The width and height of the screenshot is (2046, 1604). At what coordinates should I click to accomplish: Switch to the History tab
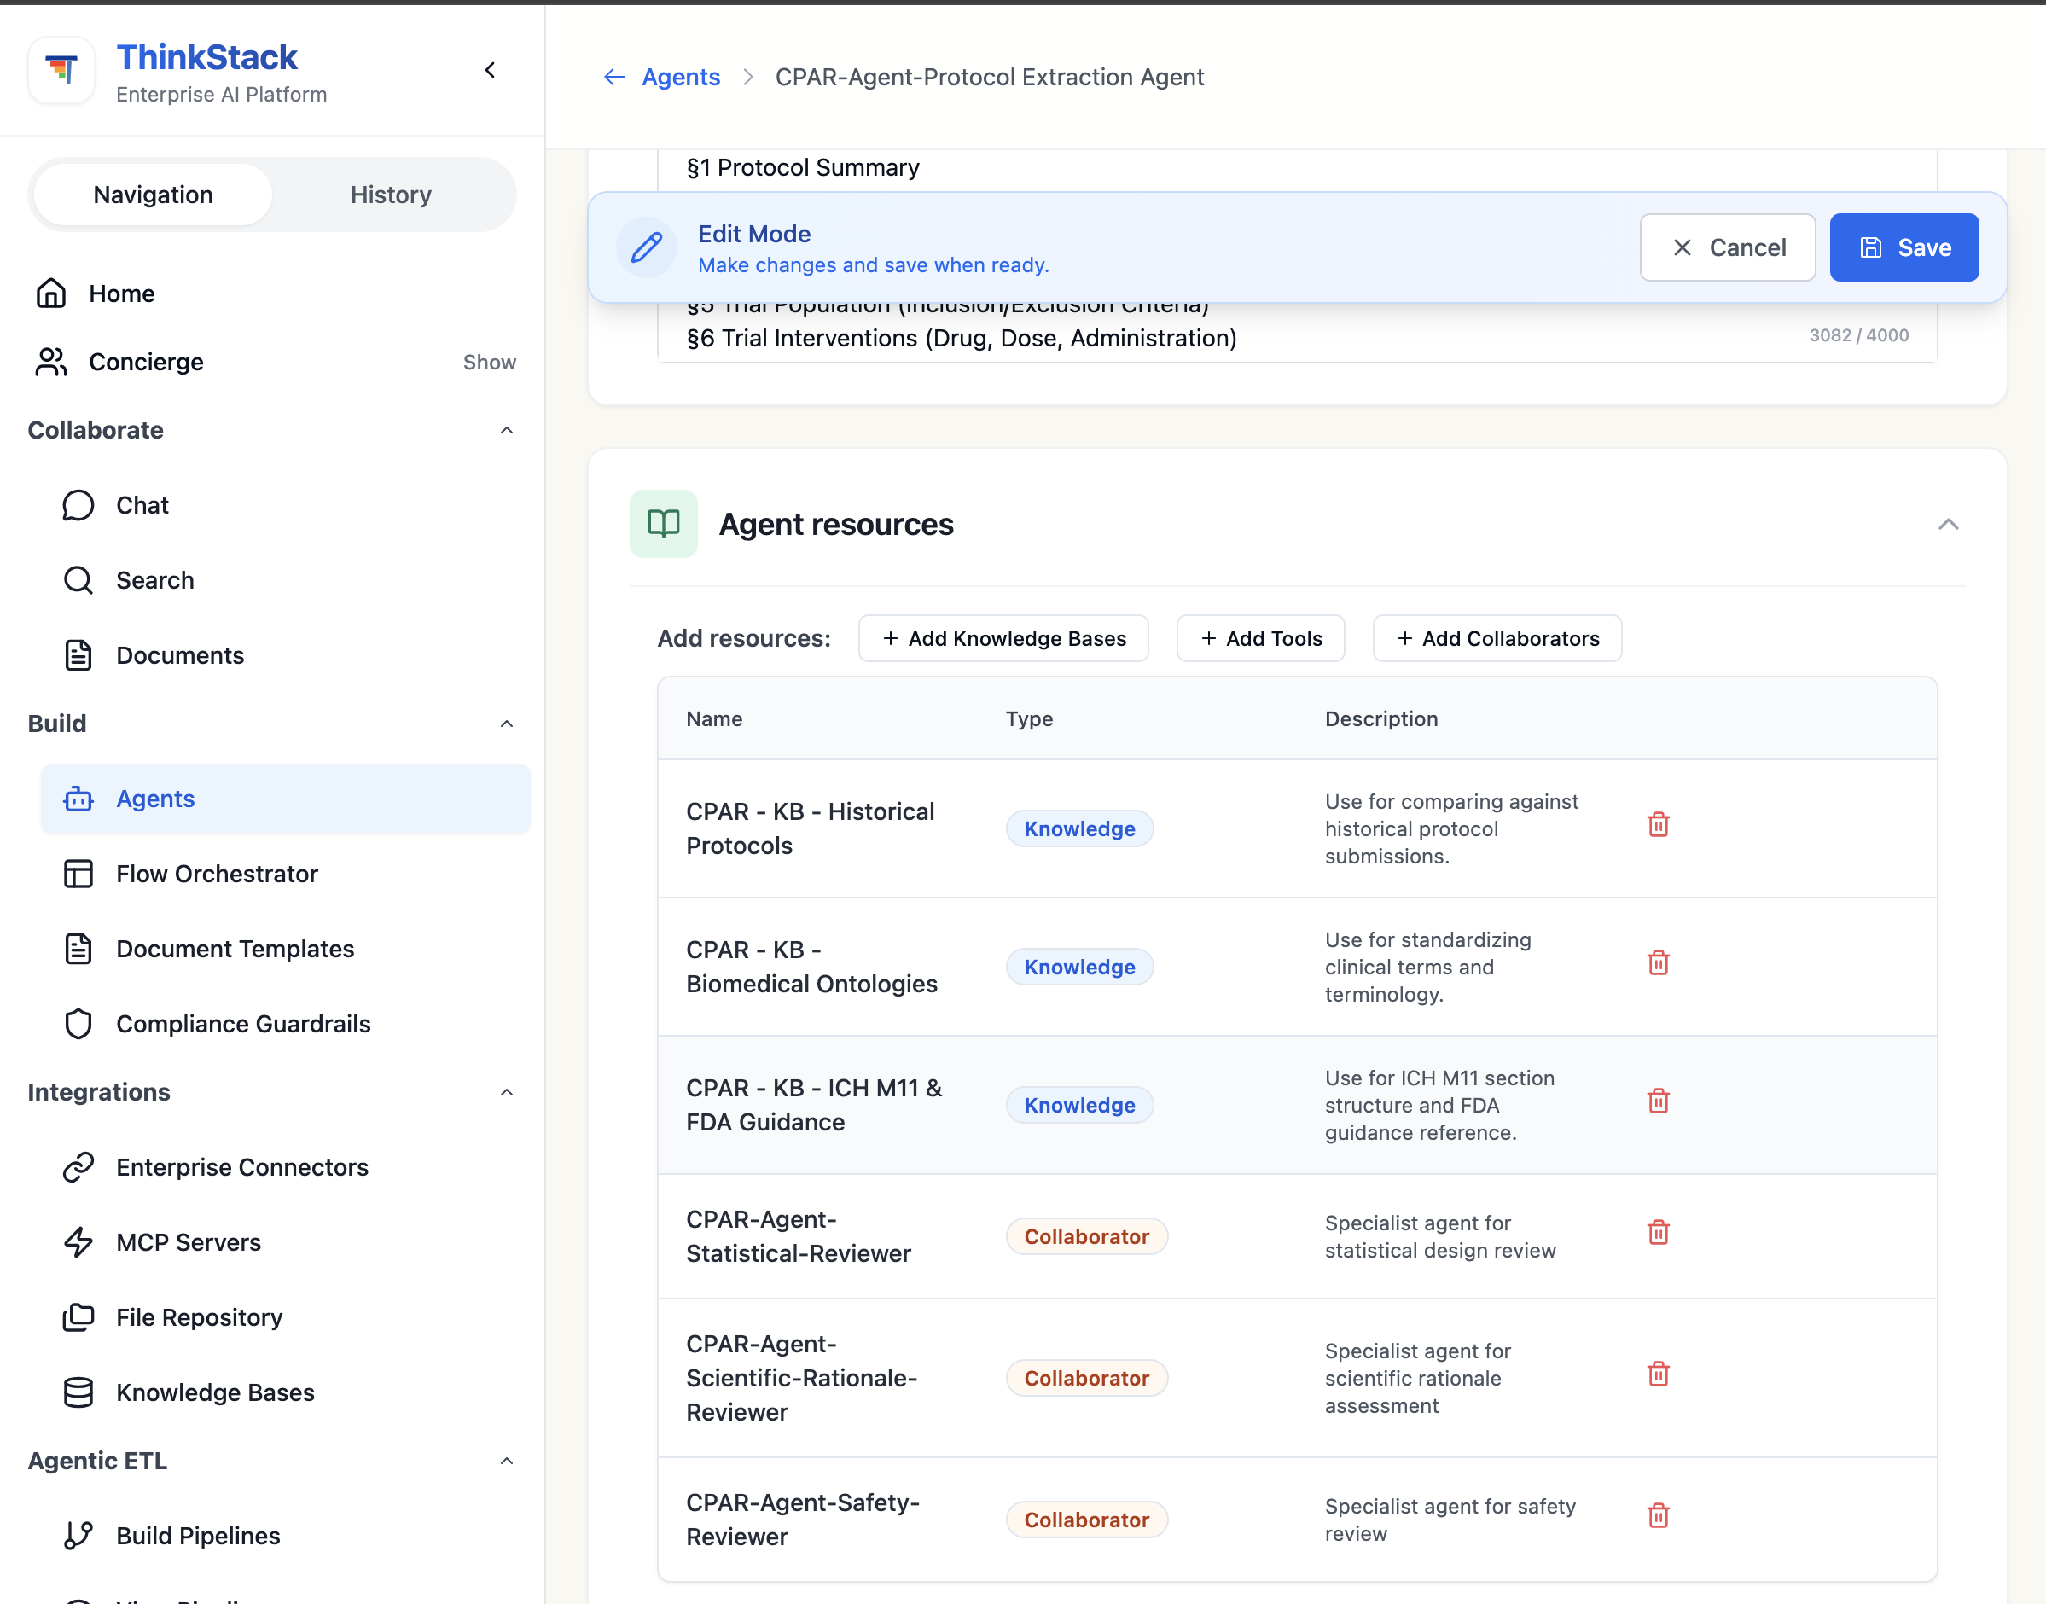pyautogui.click(x=391, y=194)
